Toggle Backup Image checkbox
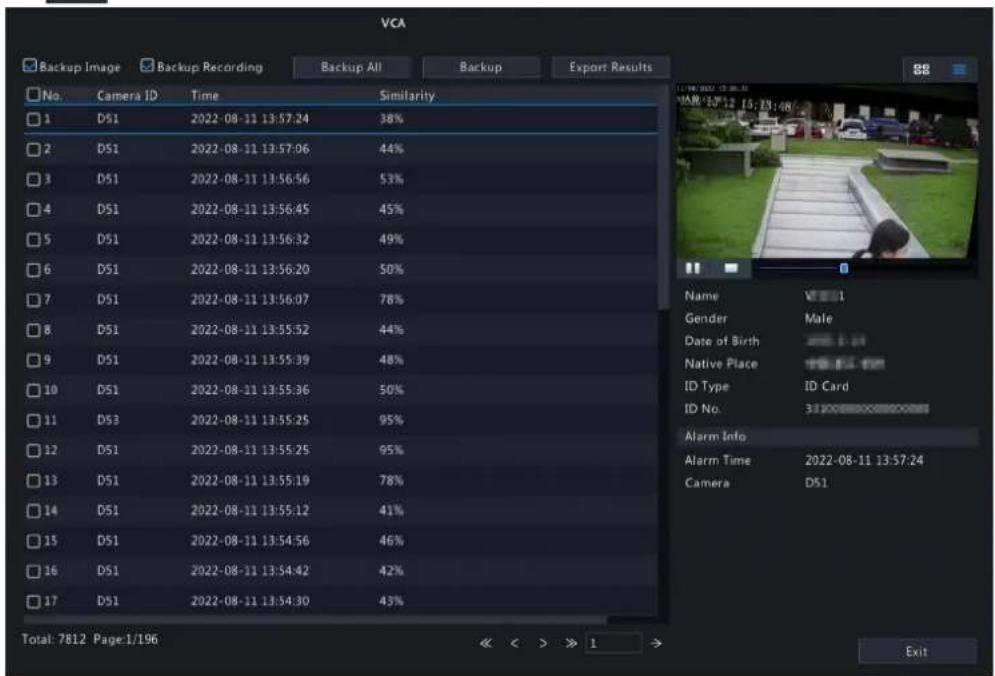This screenshot has height=676, width=995. 30,65
